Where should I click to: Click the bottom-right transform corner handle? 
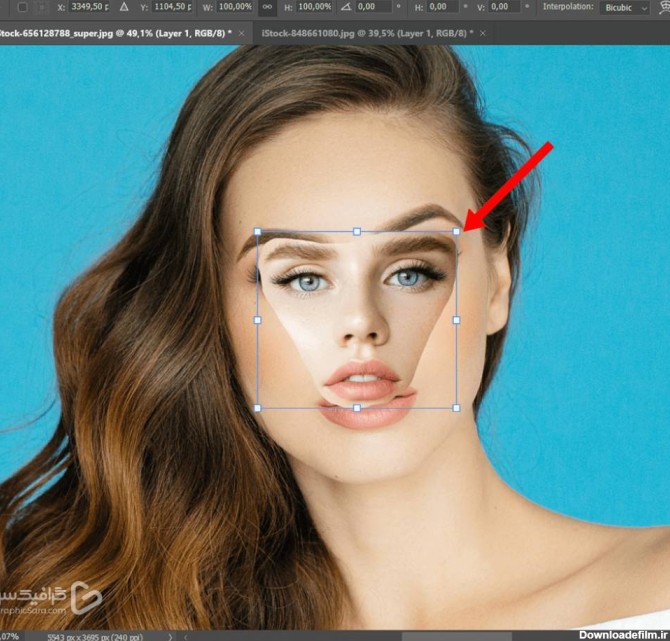pos(456,408)
